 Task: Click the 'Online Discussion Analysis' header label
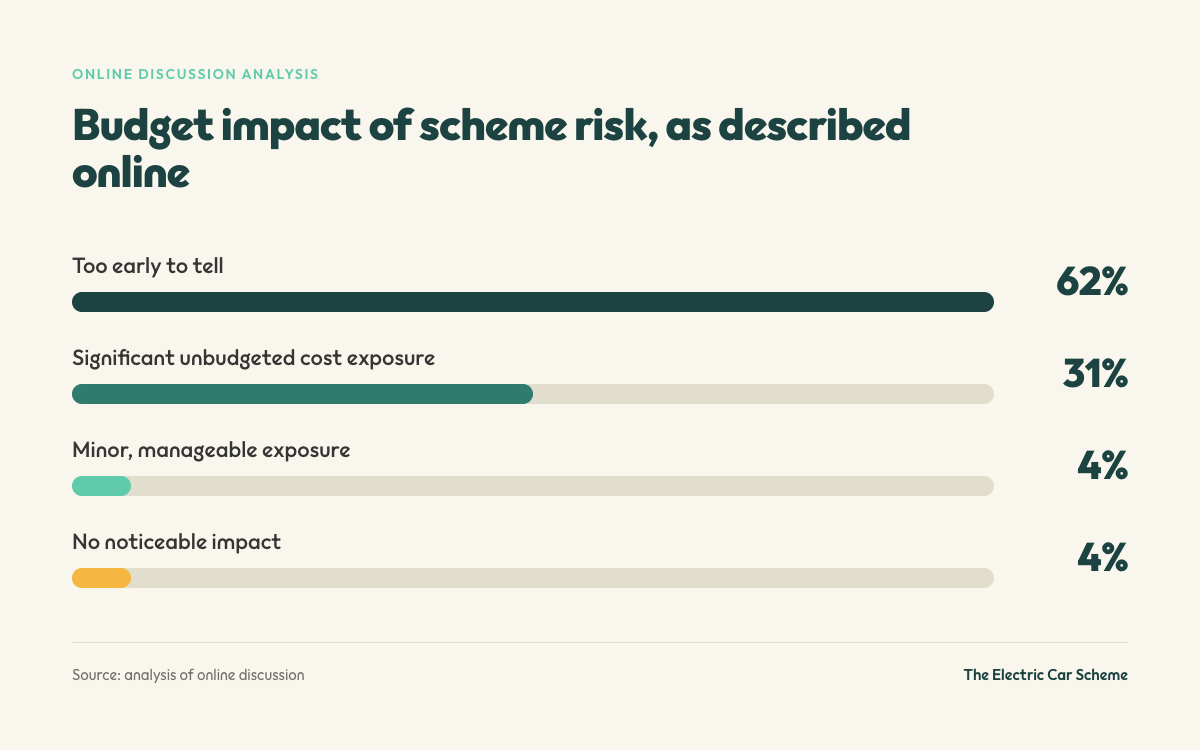[195, 74]
